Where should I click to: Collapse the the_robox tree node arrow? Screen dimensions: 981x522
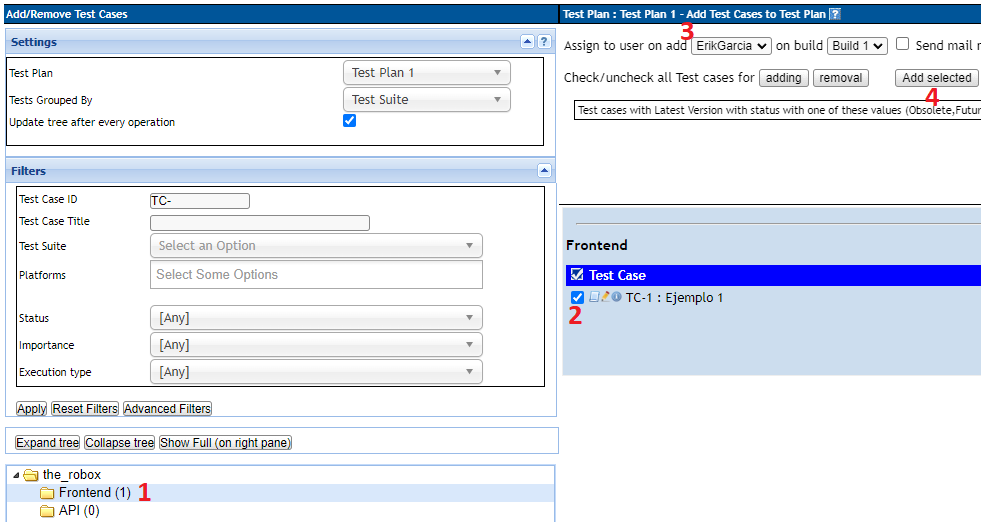pos(14,475)
